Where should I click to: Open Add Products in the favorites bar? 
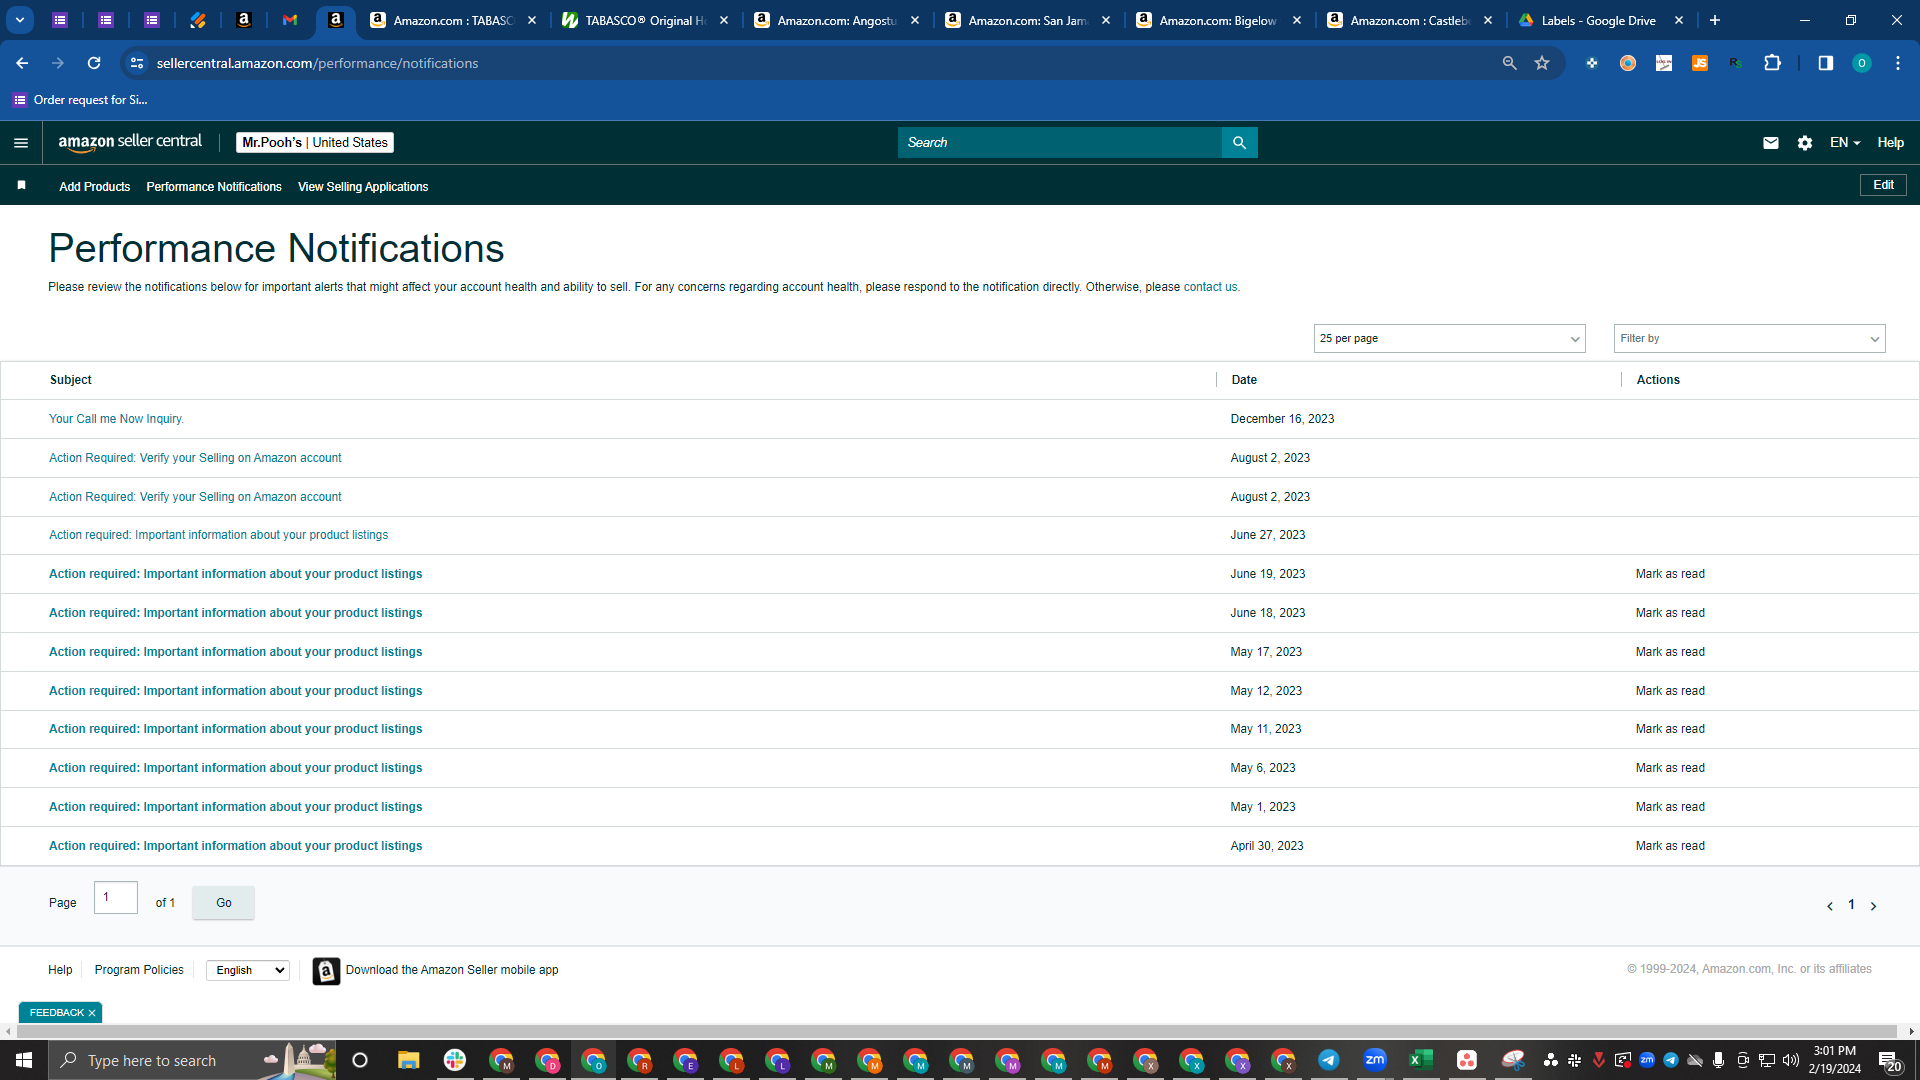point(94,187)
